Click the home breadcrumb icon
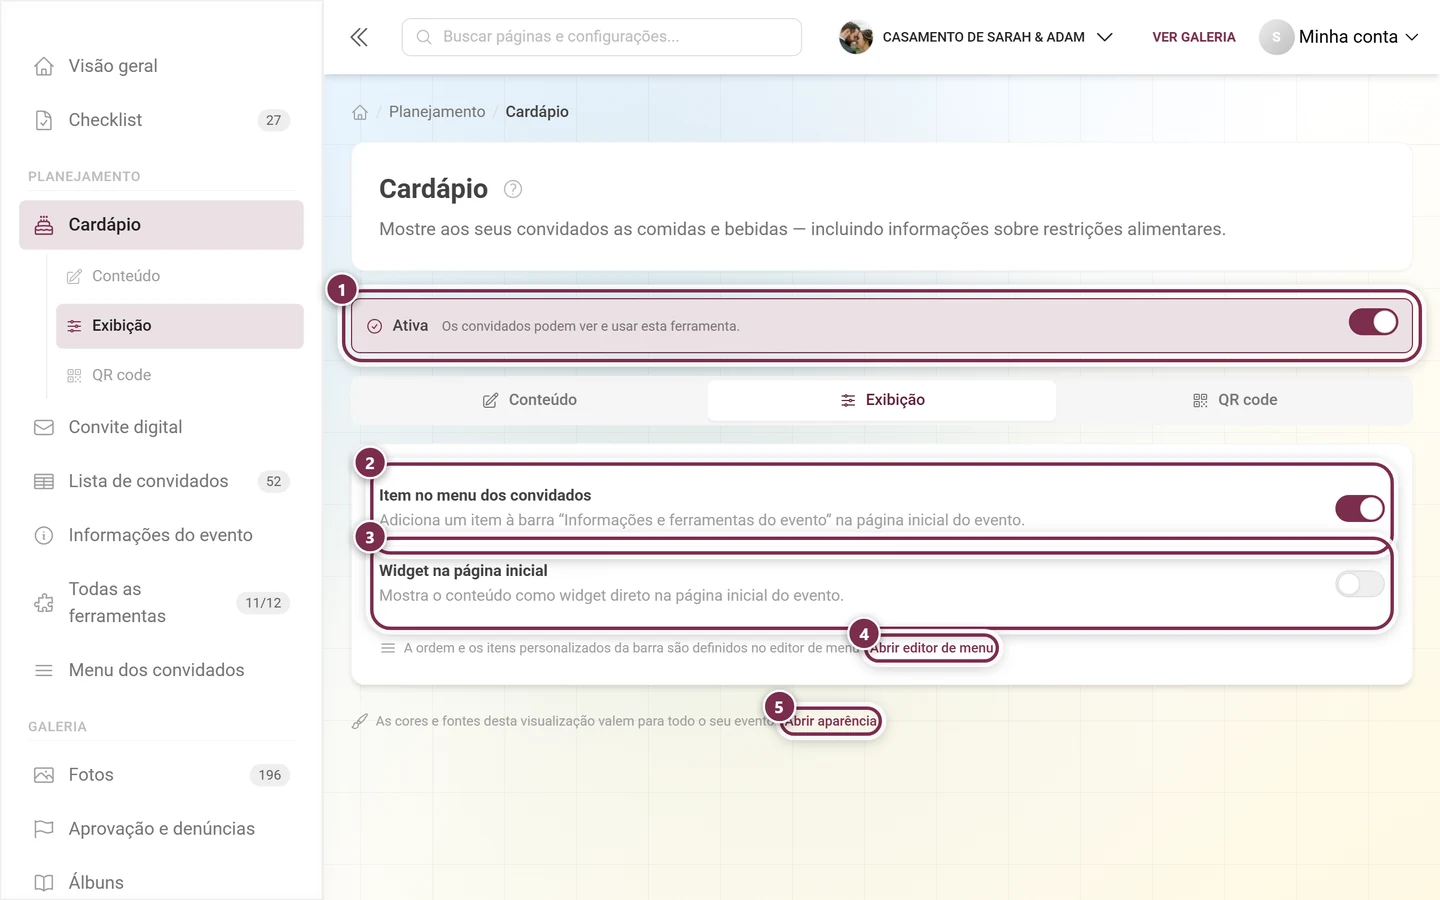The image size is (1440, 900). (360, 112)
